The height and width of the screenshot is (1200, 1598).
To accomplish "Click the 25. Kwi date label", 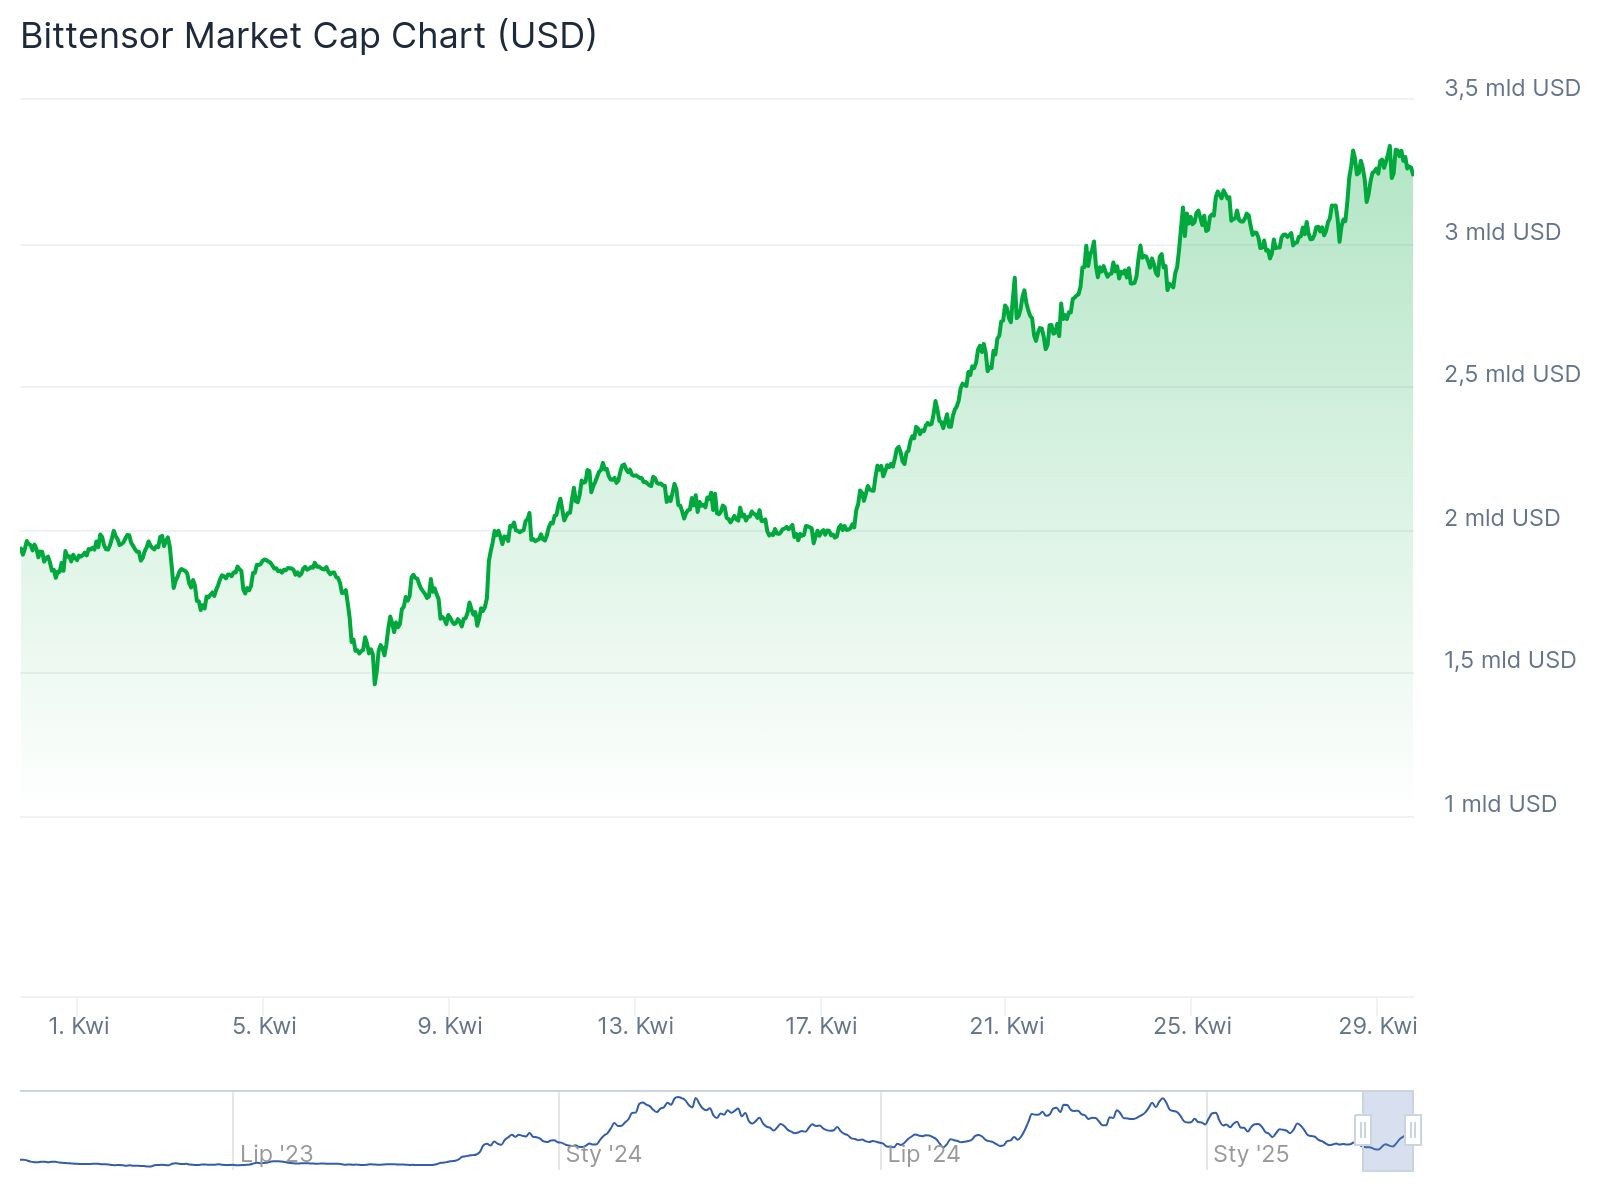I will tap(1192, 1026).
